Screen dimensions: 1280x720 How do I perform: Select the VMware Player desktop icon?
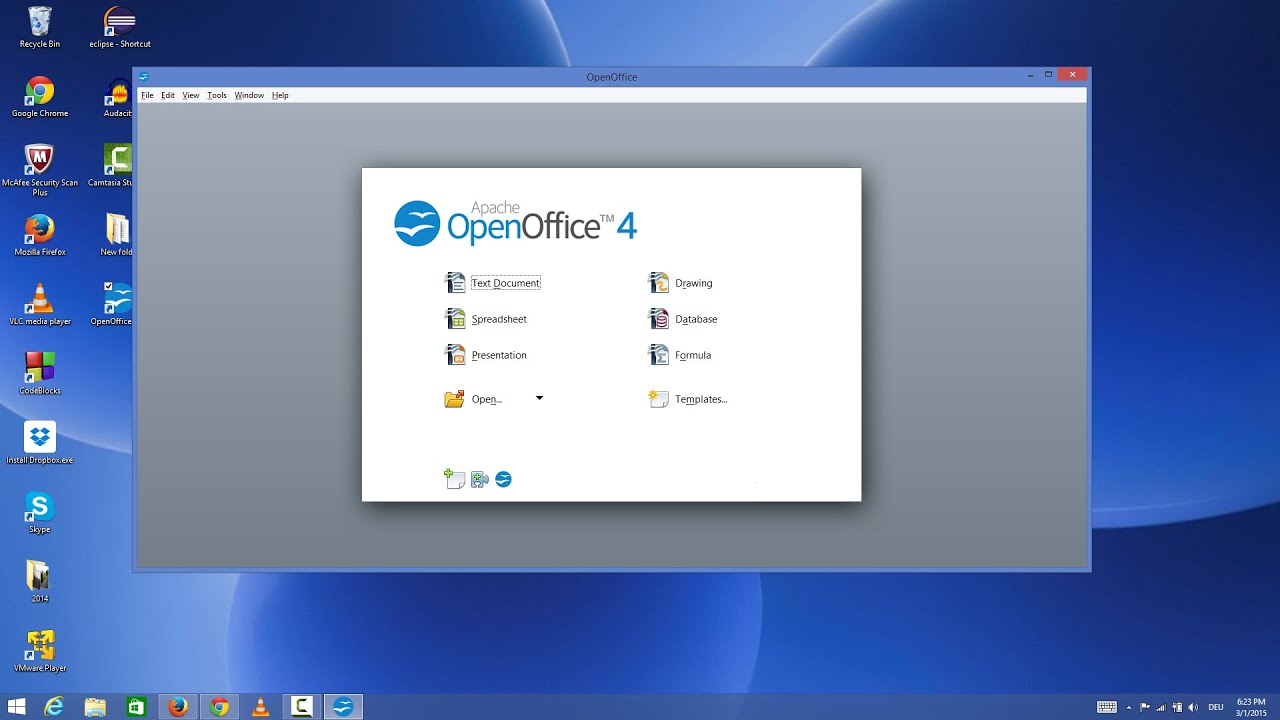pyautogui.click(x=40, y=651)
